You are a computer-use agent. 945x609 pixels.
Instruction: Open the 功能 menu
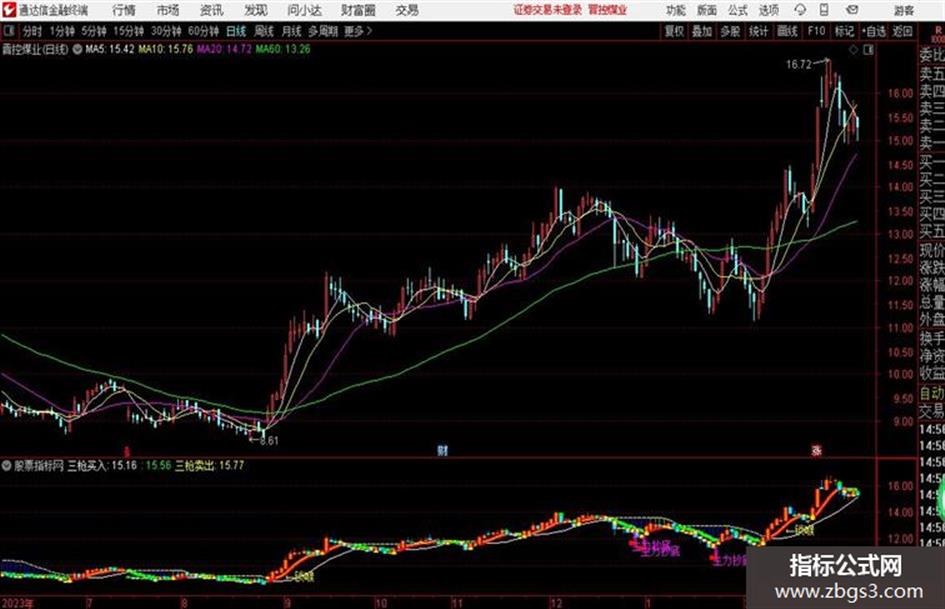676,10
